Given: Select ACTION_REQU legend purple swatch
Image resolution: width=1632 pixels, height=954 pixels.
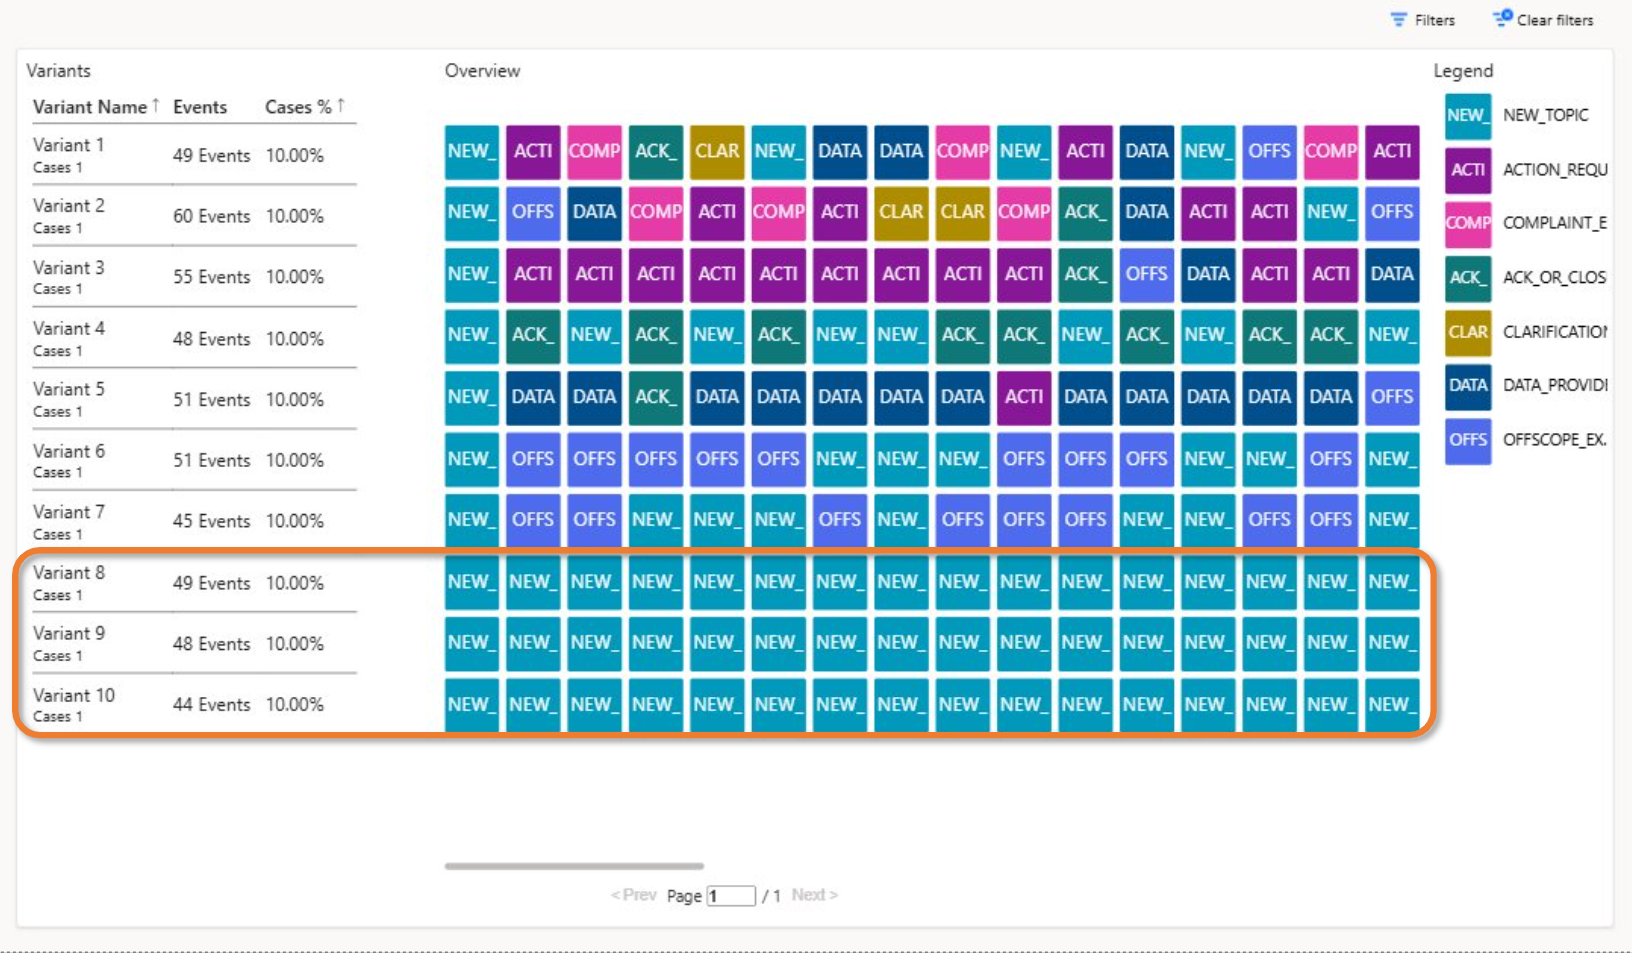Looking at the screenshot, I should (1467, 170).
